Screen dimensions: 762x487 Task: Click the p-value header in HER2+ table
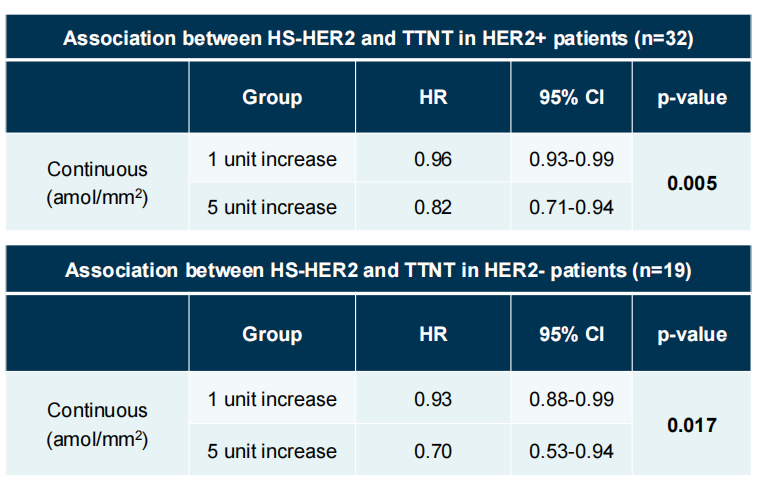[692, 98]
